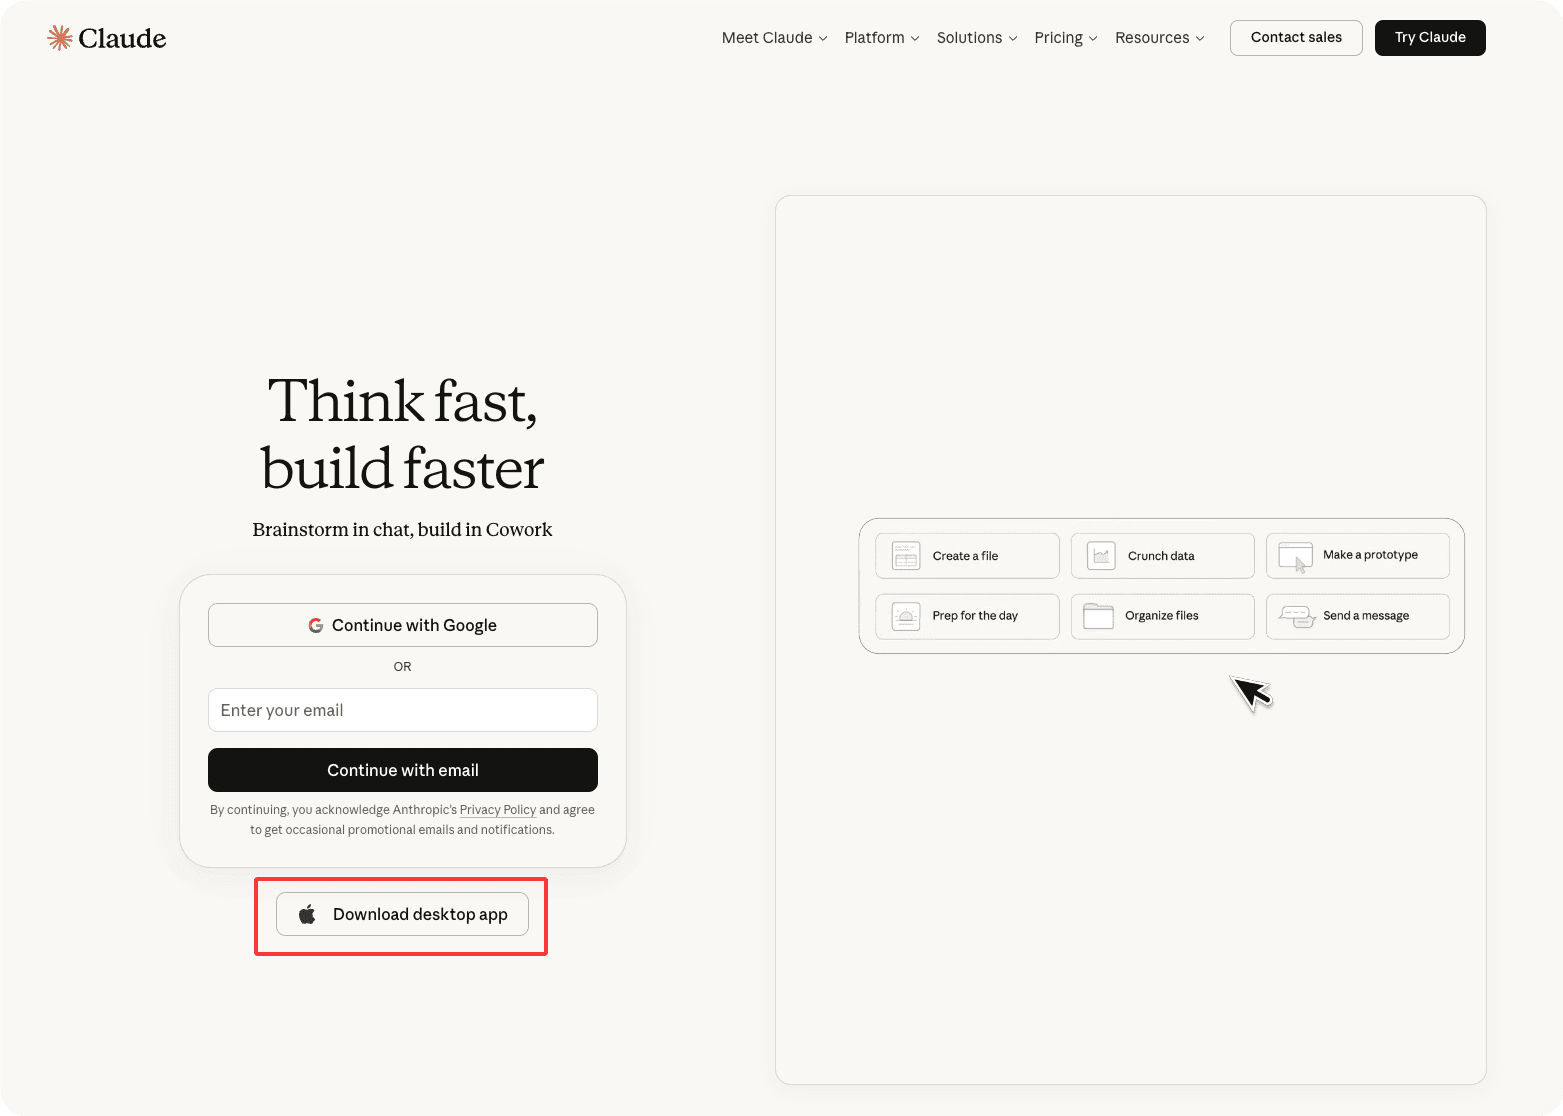This screenshot has width=1563, height=1116.
Task: Expand the Pricing chevron
Action: [x=1093, y=38]
